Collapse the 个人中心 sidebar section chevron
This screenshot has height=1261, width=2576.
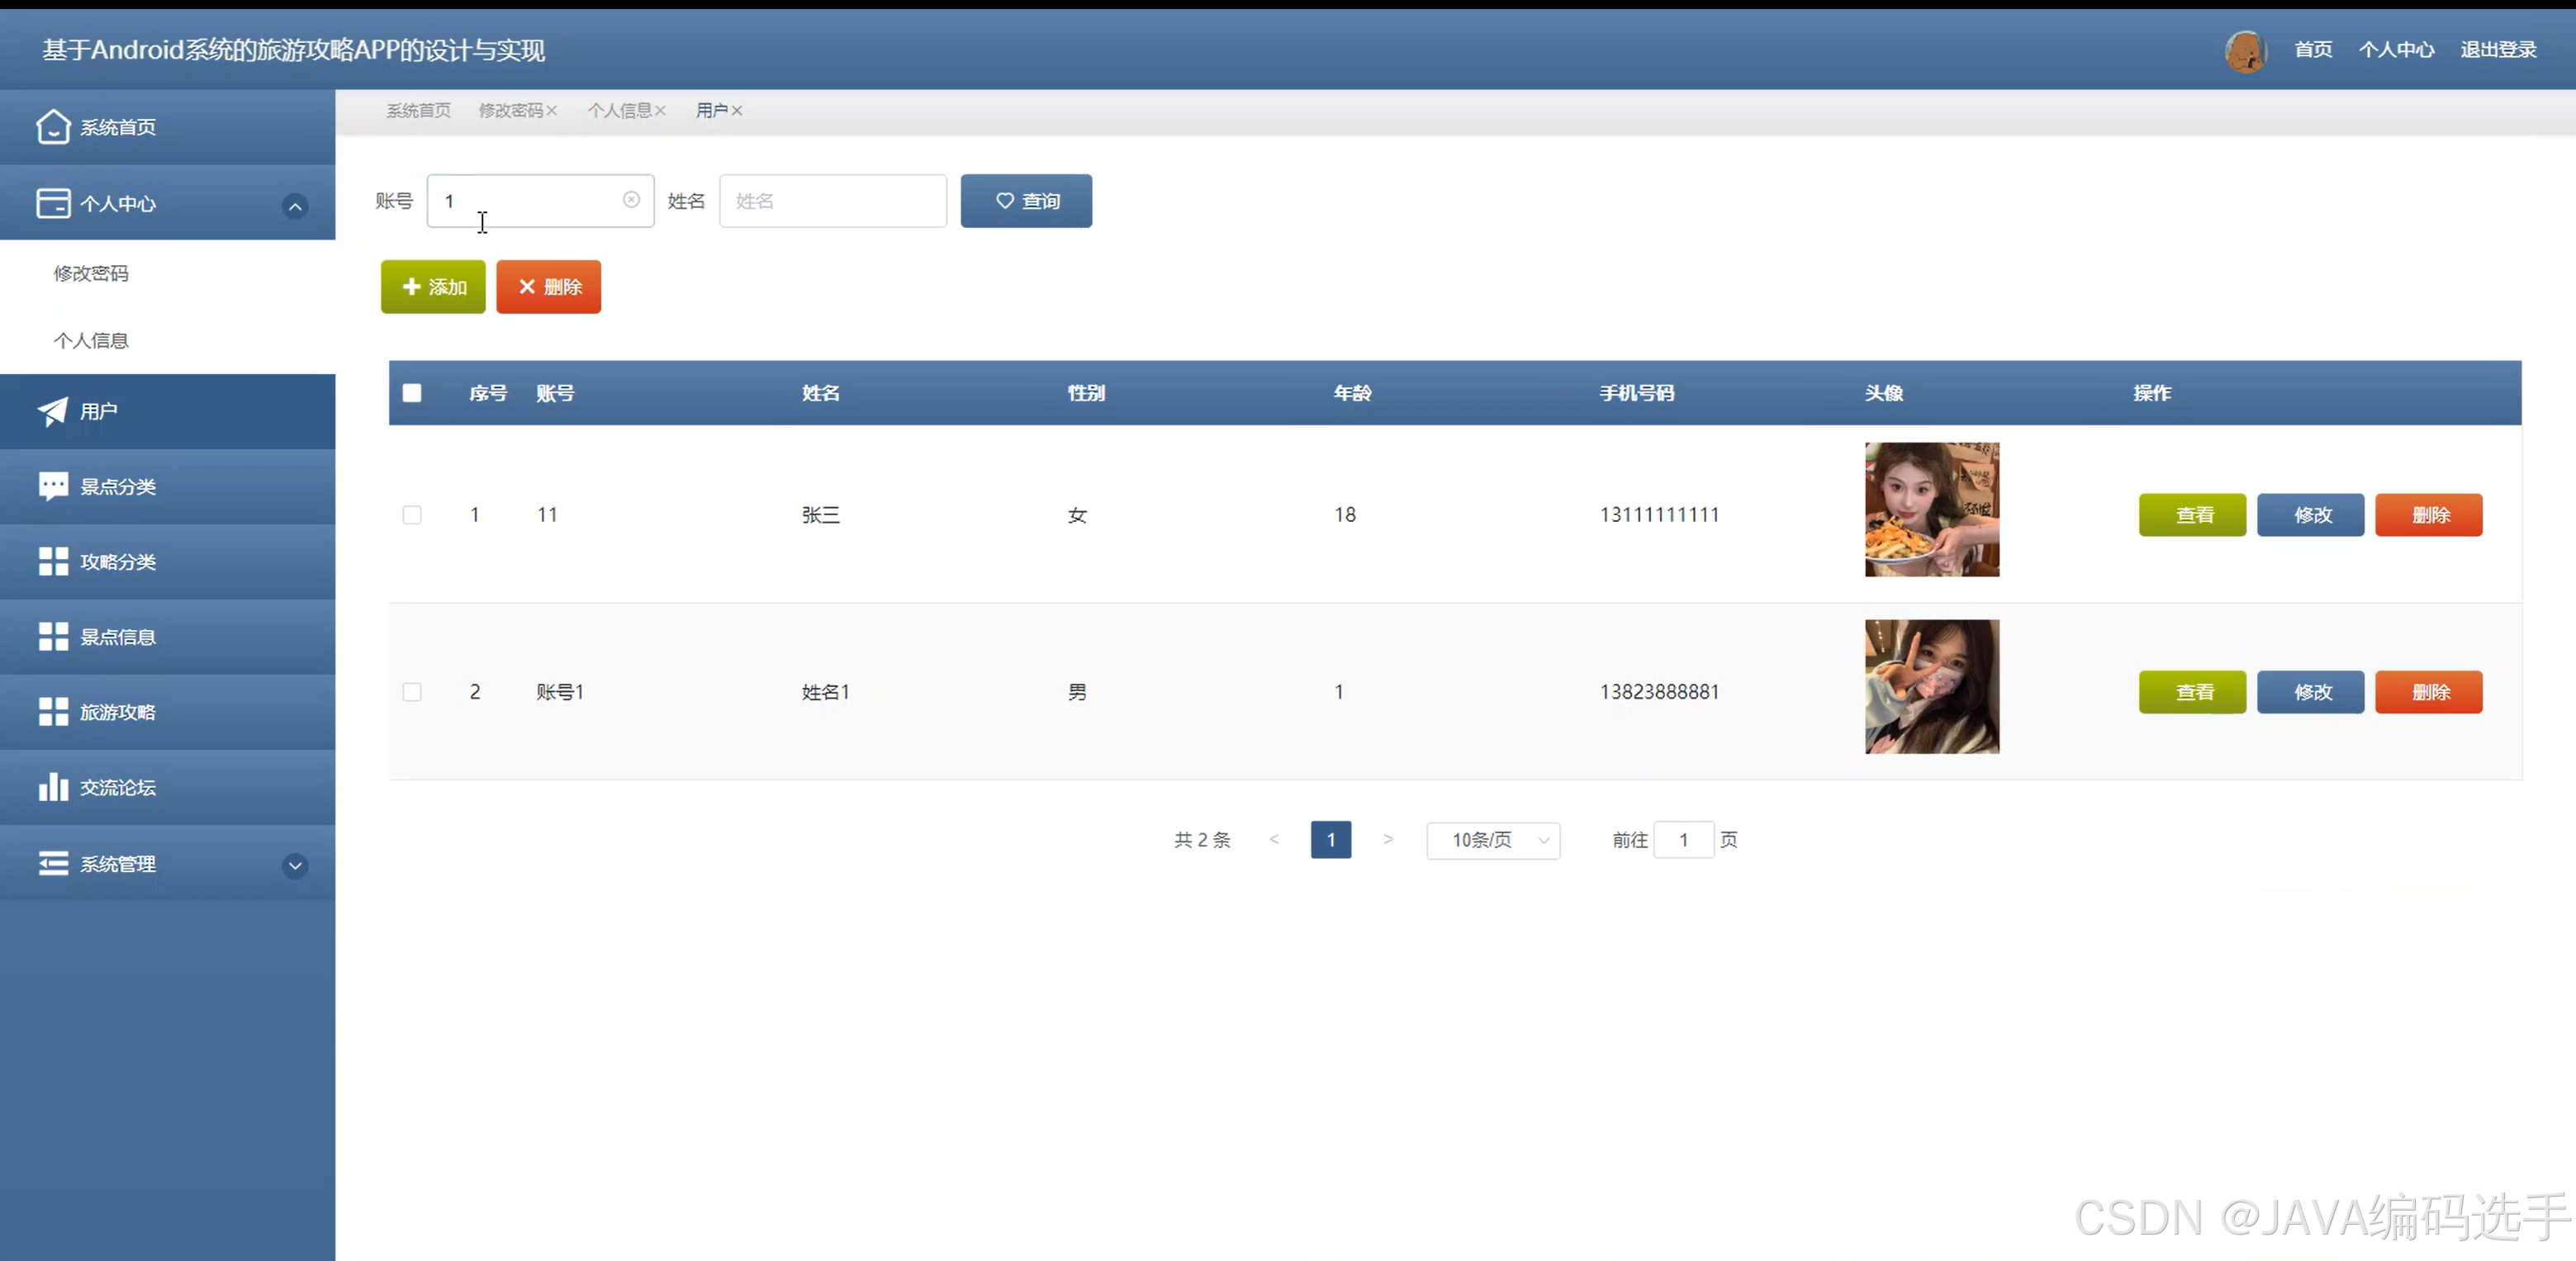click(295, 207)
